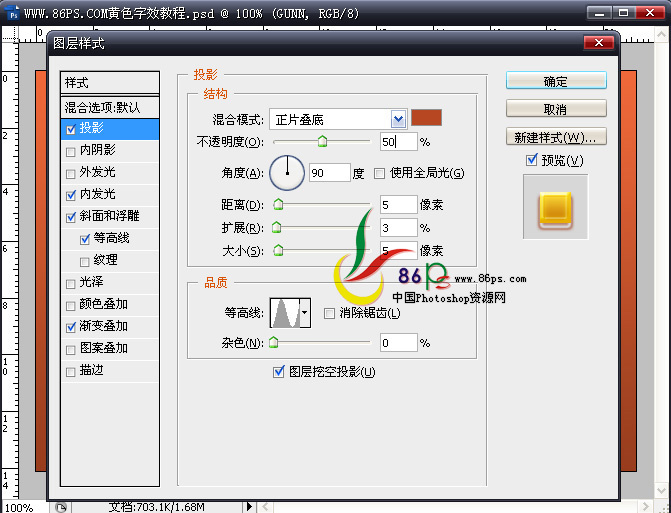
Task: Click the style preview thumbnail
Action: coord(555,207)
